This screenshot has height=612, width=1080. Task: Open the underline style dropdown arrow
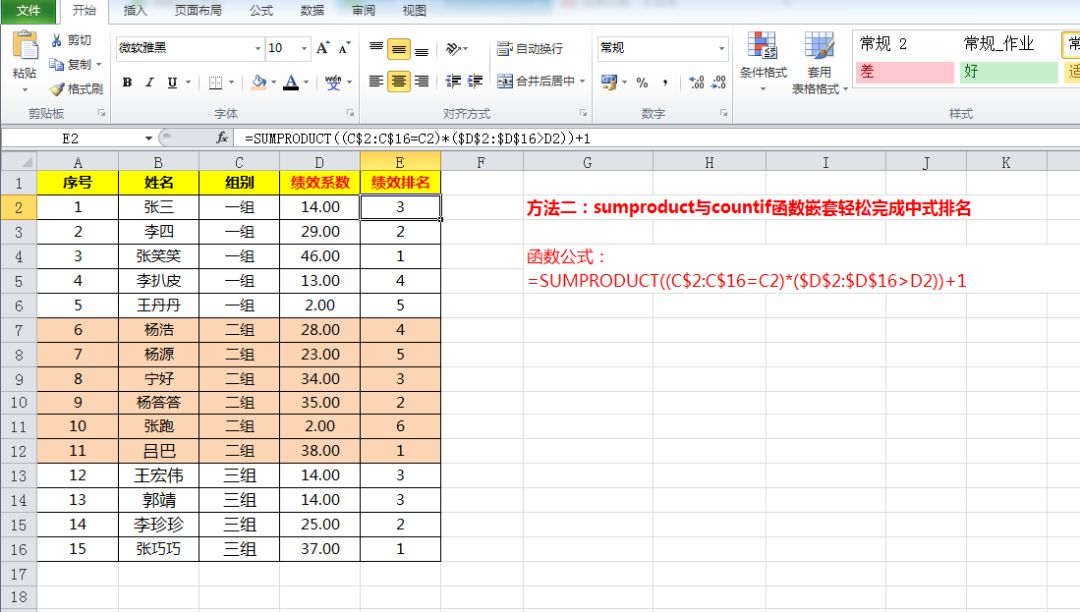[188, 83]
